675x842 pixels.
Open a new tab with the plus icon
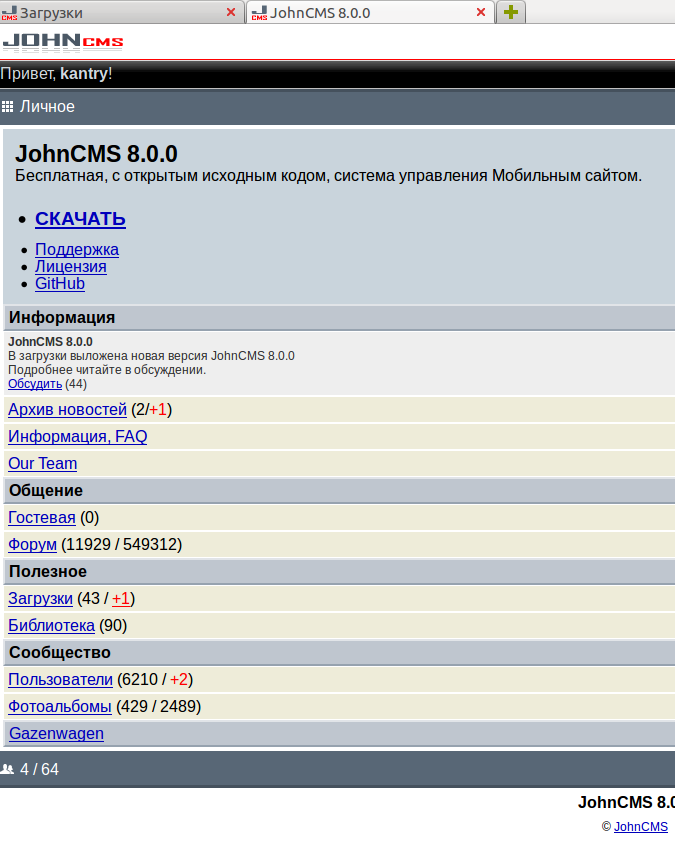point(511,12)
